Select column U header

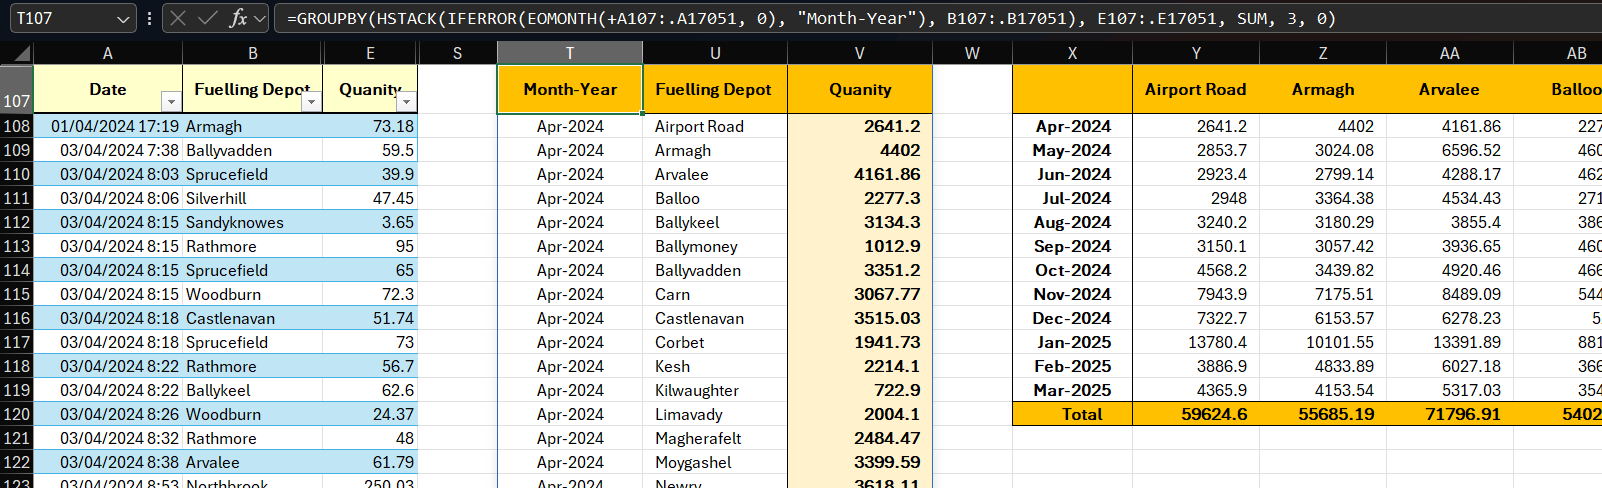[715, 53]
